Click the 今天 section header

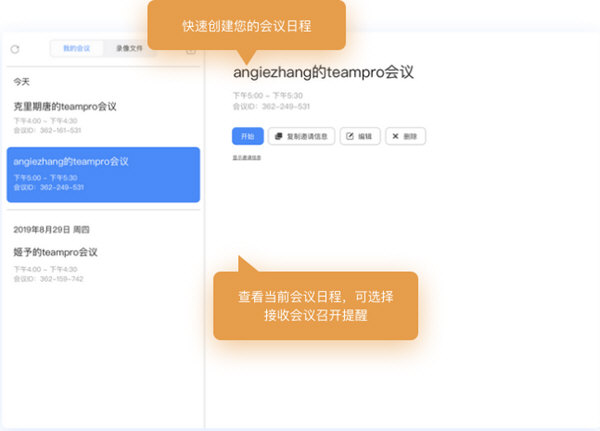pos(21,80)
